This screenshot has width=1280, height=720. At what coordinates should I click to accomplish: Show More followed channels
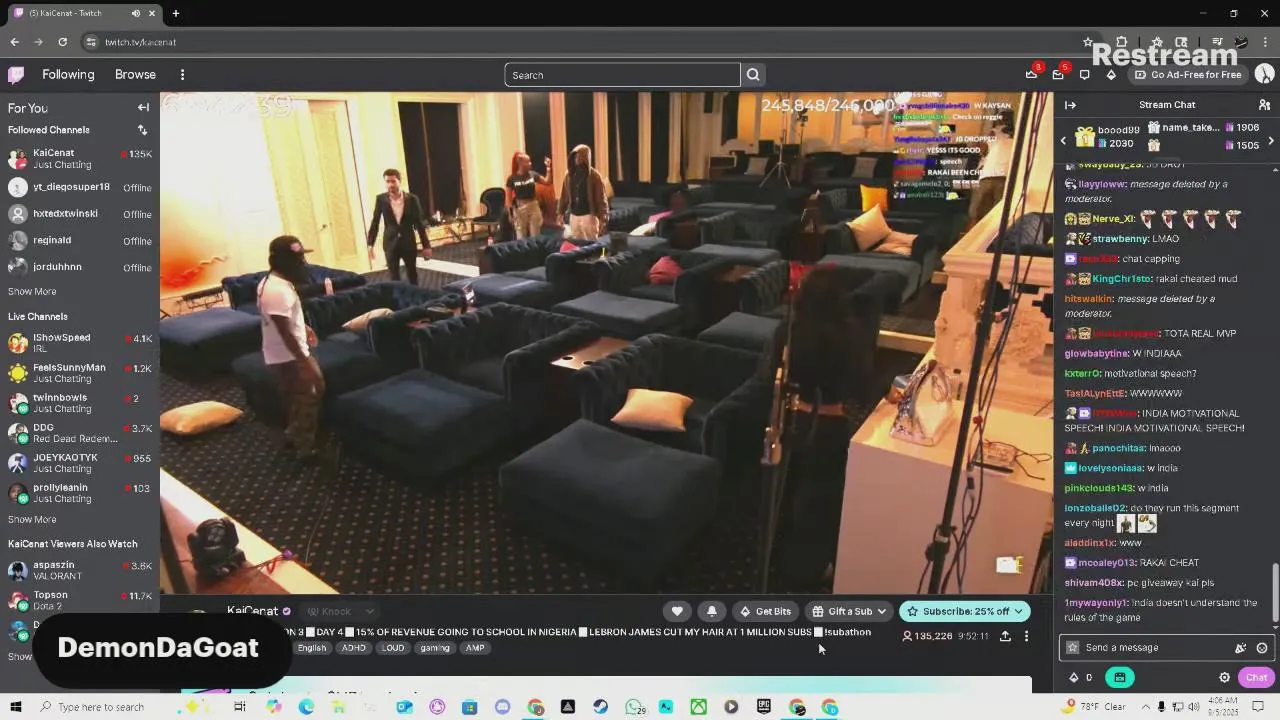[32, 292]
